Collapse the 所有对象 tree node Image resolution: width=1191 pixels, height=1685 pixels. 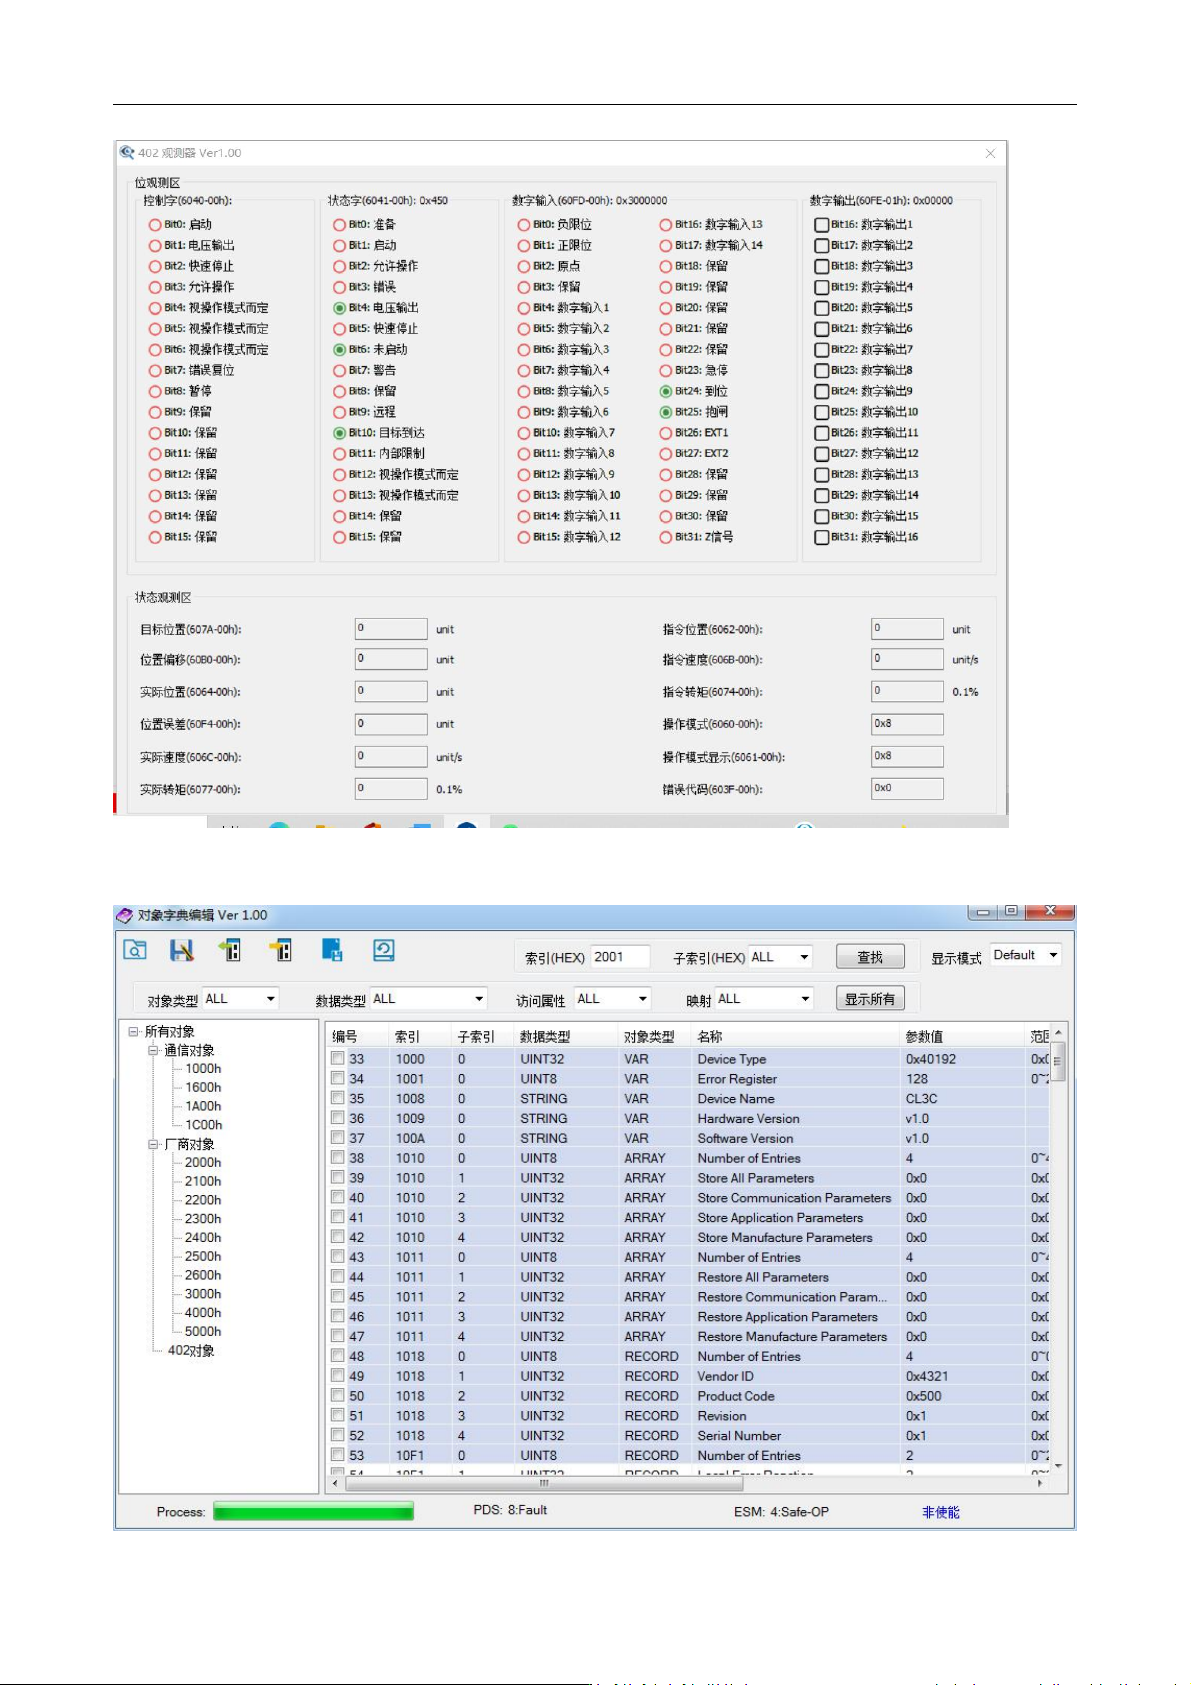point(133,1031)
